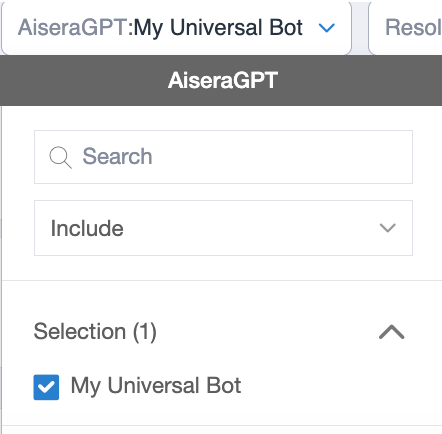
Task: Focus the Search input field
Action: tap(223, 157)
